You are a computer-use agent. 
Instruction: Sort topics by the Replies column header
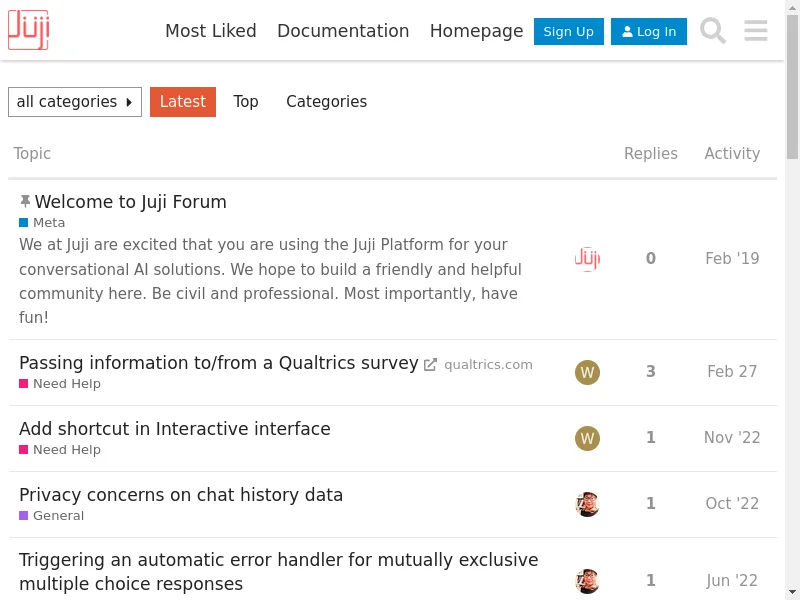(x=651, y=154)
